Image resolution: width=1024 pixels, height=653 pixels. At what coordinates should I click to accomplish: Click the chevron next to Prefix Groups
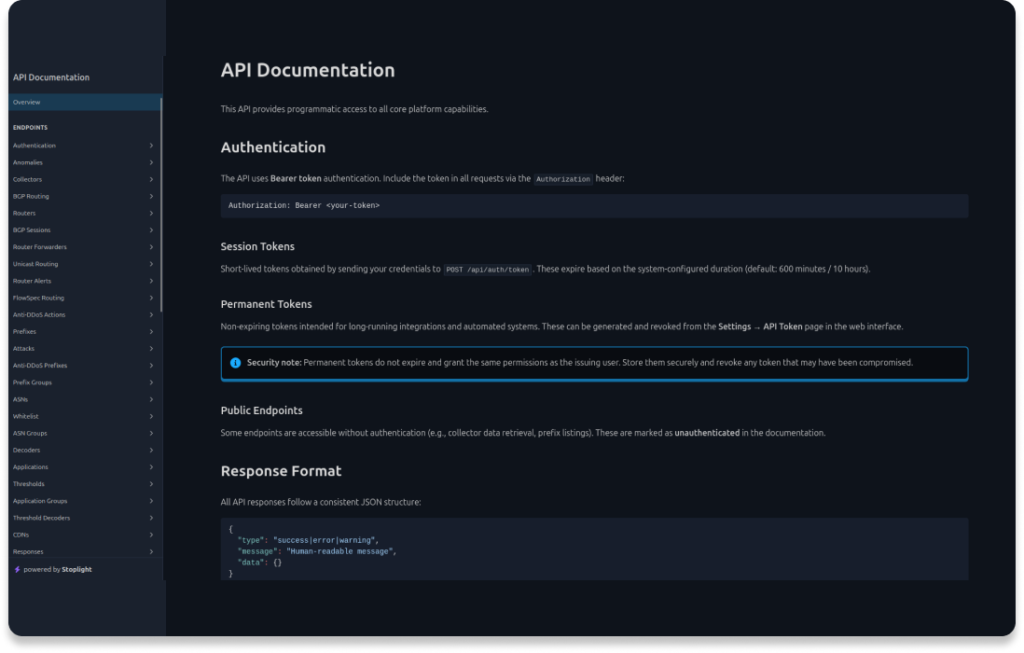[x=151, y=383]
